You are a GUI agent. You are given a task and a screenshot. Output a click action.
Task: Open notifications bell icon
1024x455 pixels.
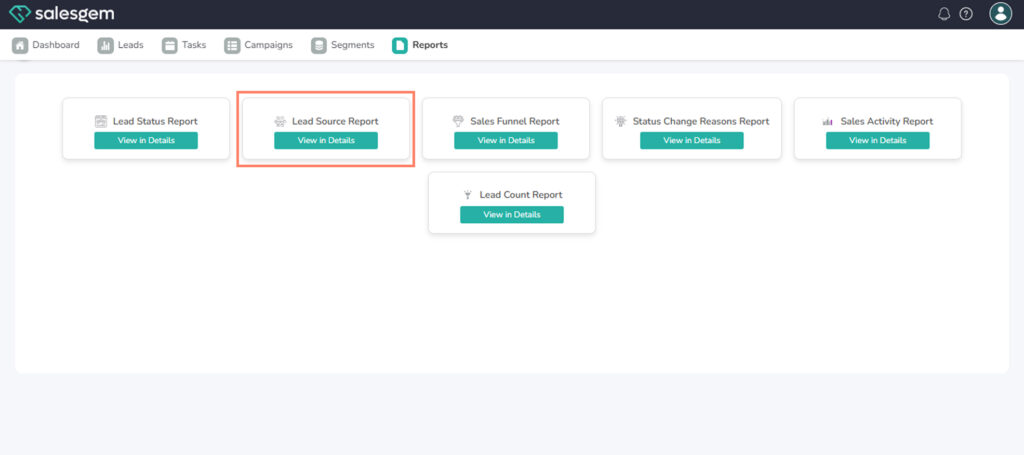(x=944, y=14)
